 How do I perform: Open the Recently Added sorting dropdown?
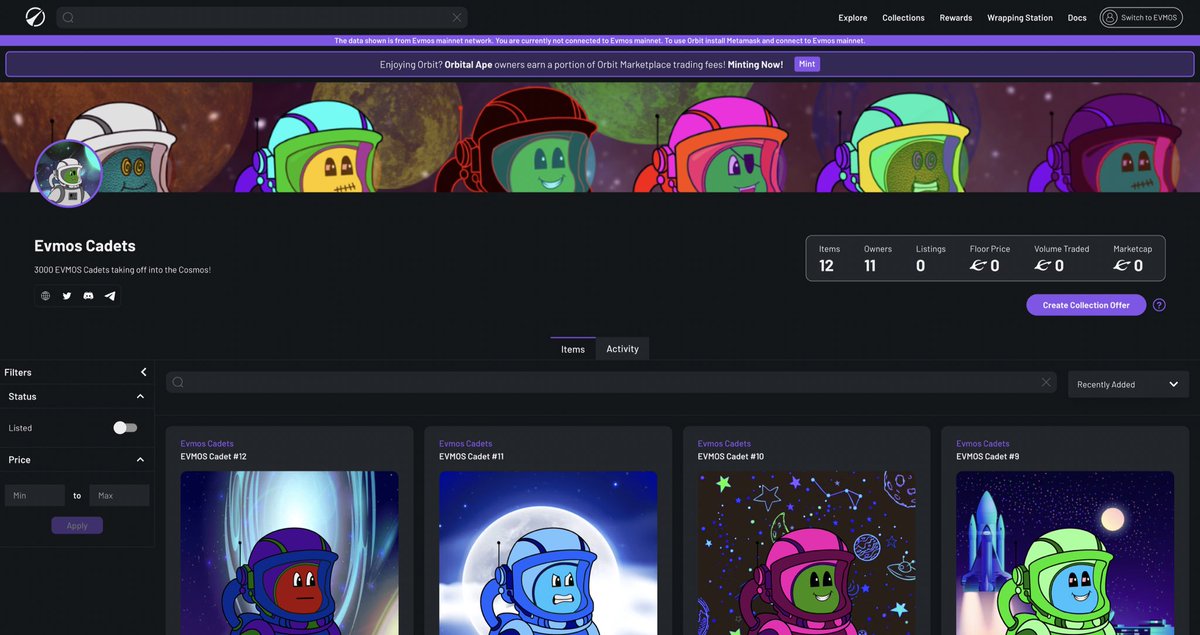coord(1128,384)
